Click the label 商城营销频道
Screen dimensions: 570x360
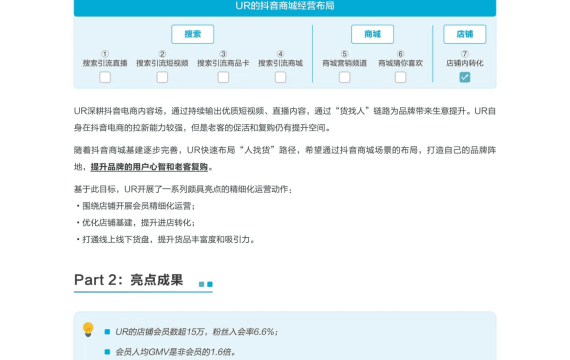345,63
